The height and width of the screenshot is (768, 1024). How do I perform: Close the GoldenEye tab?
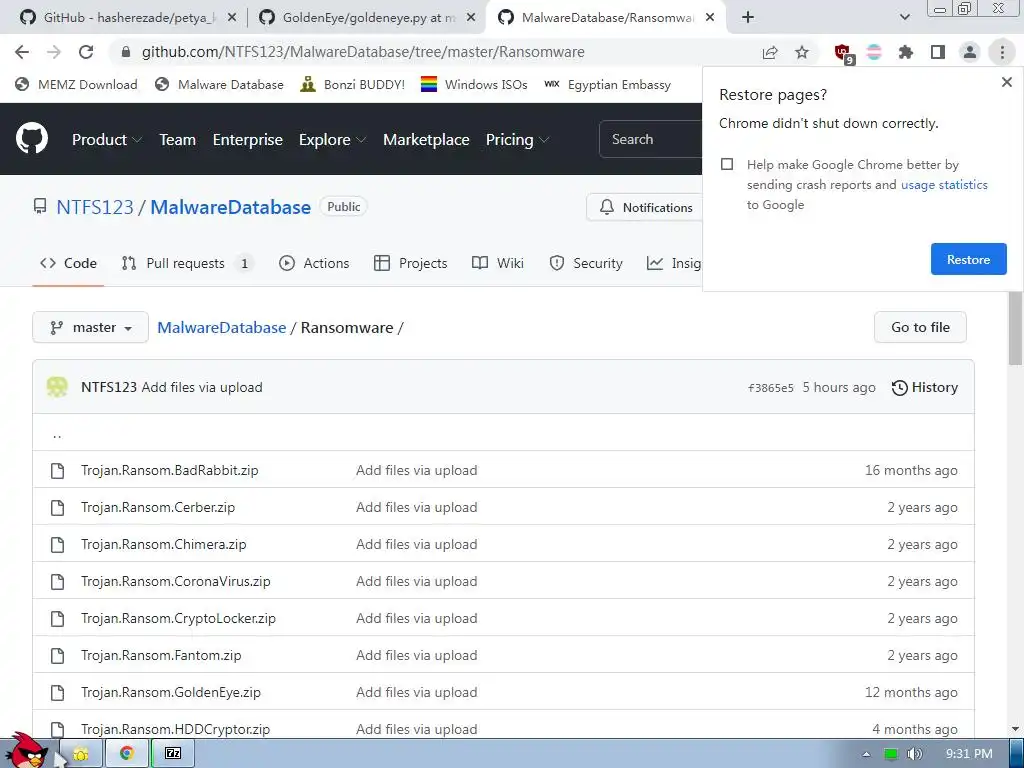click(471, 18)
